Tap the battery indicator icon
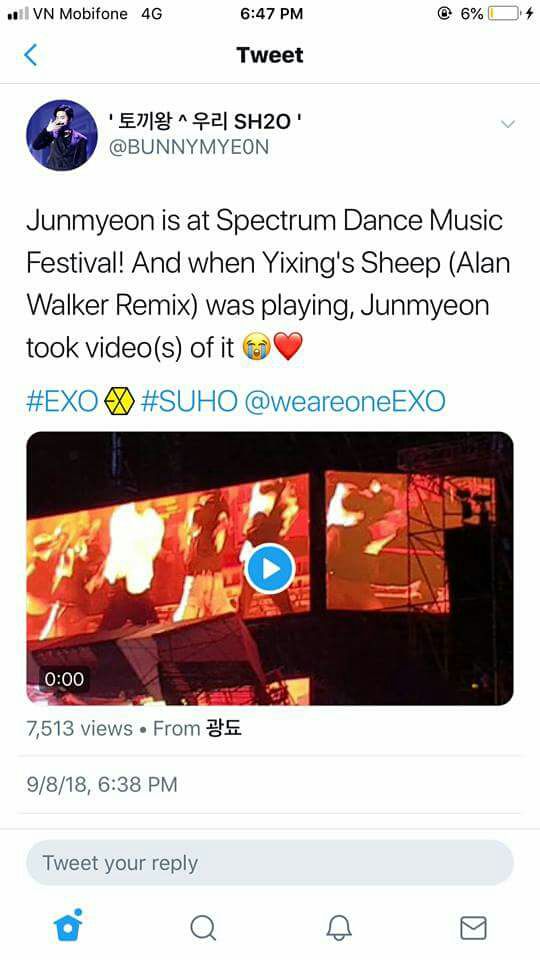This screenshot has height=960, width=540. pos(503,13)
